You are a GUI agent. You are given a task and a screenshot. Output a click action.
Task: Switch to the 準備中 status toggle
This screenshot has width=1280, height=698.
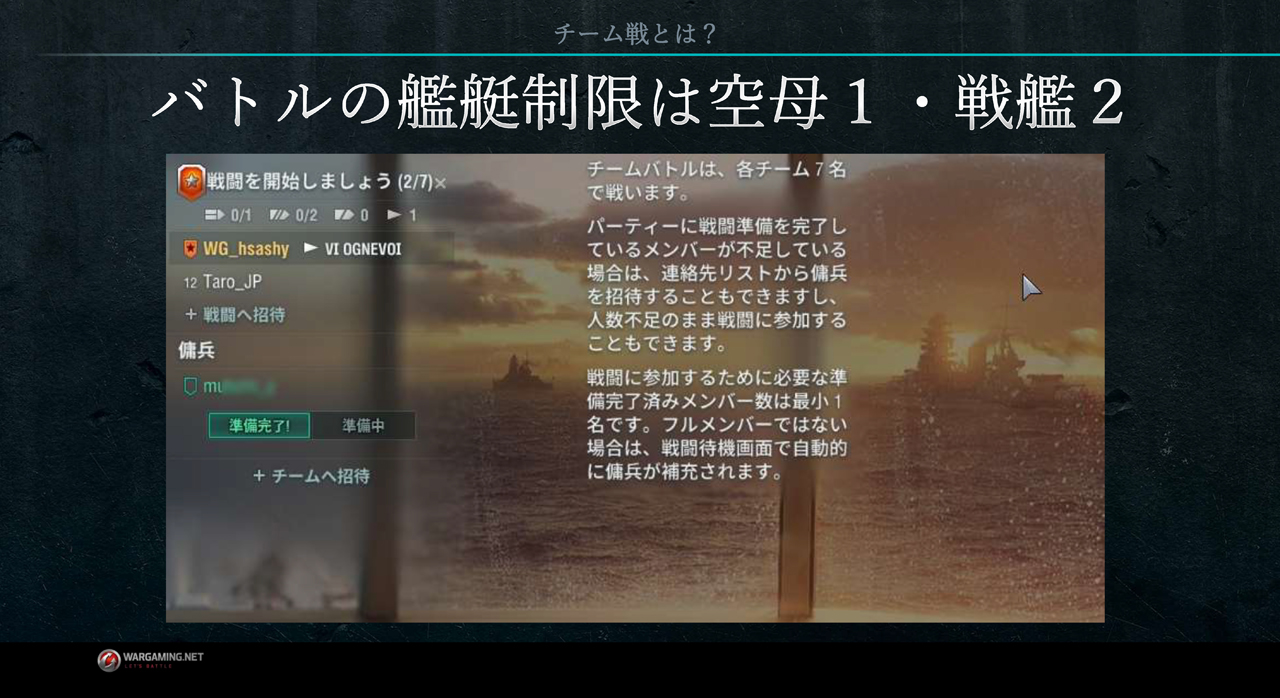tap(363, 425)
